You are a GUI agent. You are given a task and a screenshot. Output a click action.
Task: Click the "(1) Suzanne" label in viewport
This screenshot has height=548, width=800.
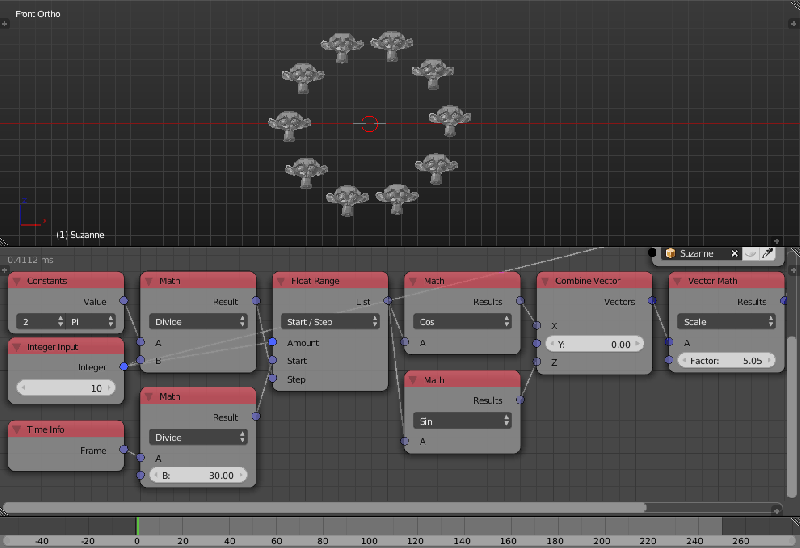[81, 235]
